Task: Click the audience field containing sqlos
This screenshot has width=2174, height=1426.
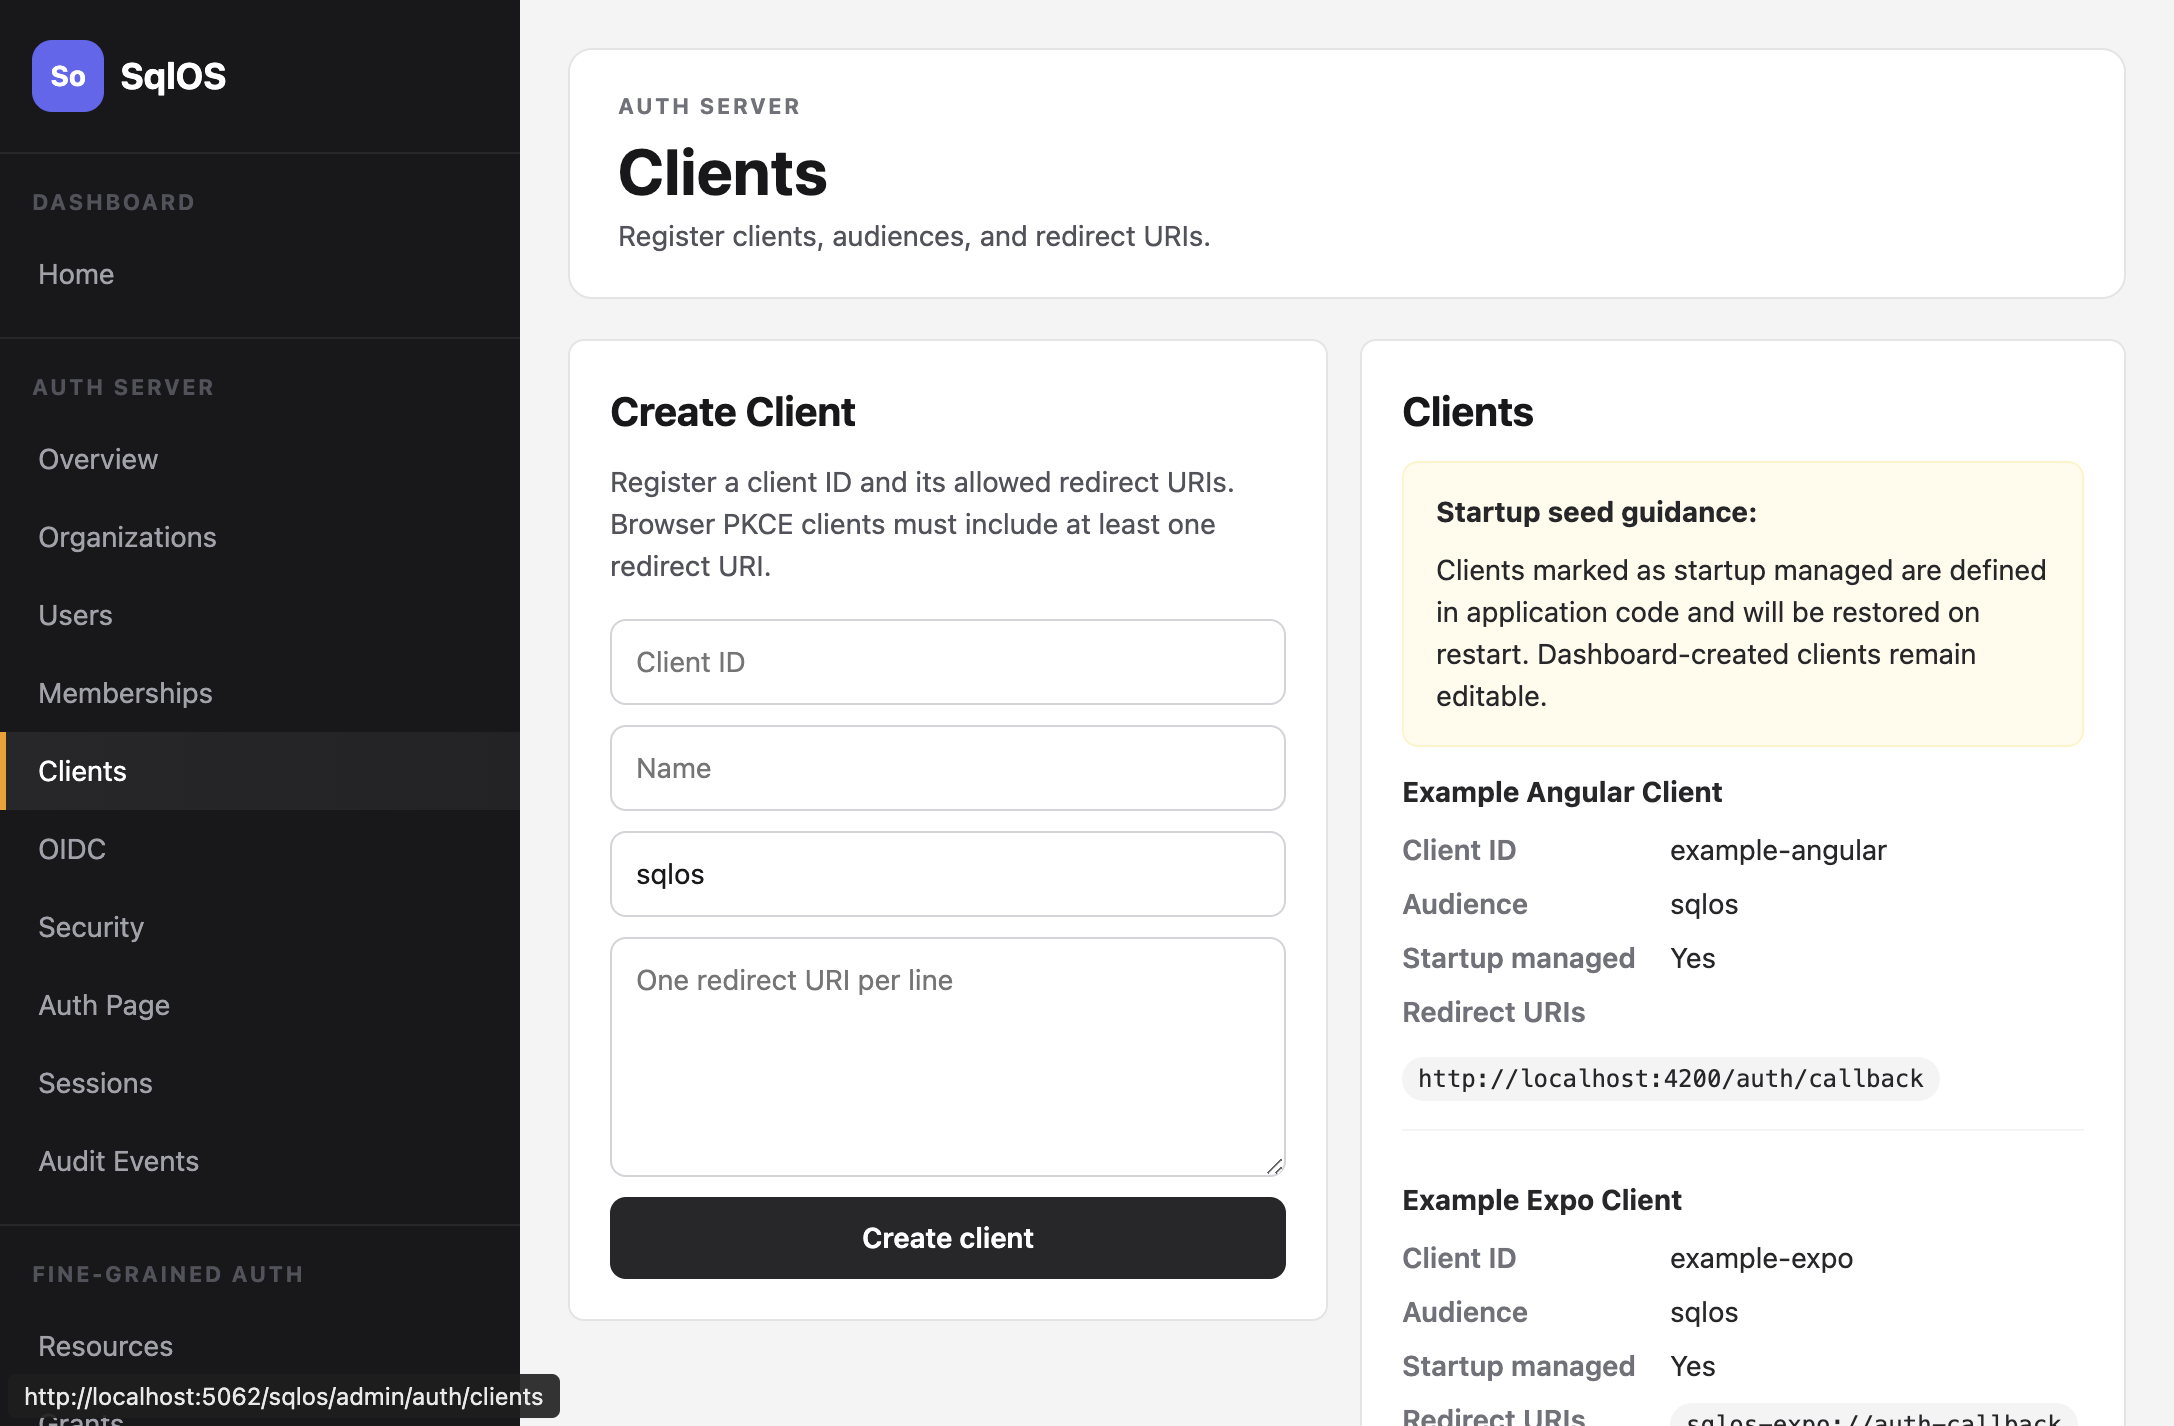Action: [x=947, y=874]
